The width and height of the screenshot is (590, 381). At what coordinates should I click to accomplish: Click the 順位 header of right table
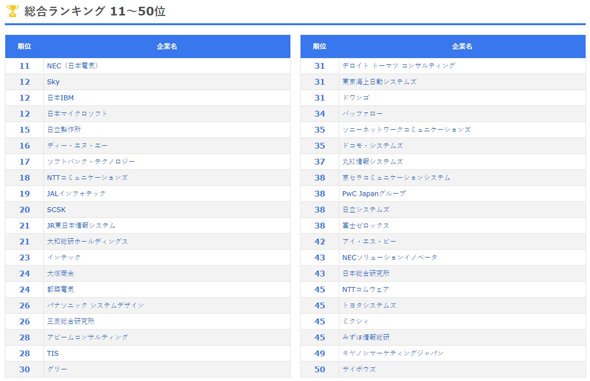pyautogui.click(x=319, y=46)
